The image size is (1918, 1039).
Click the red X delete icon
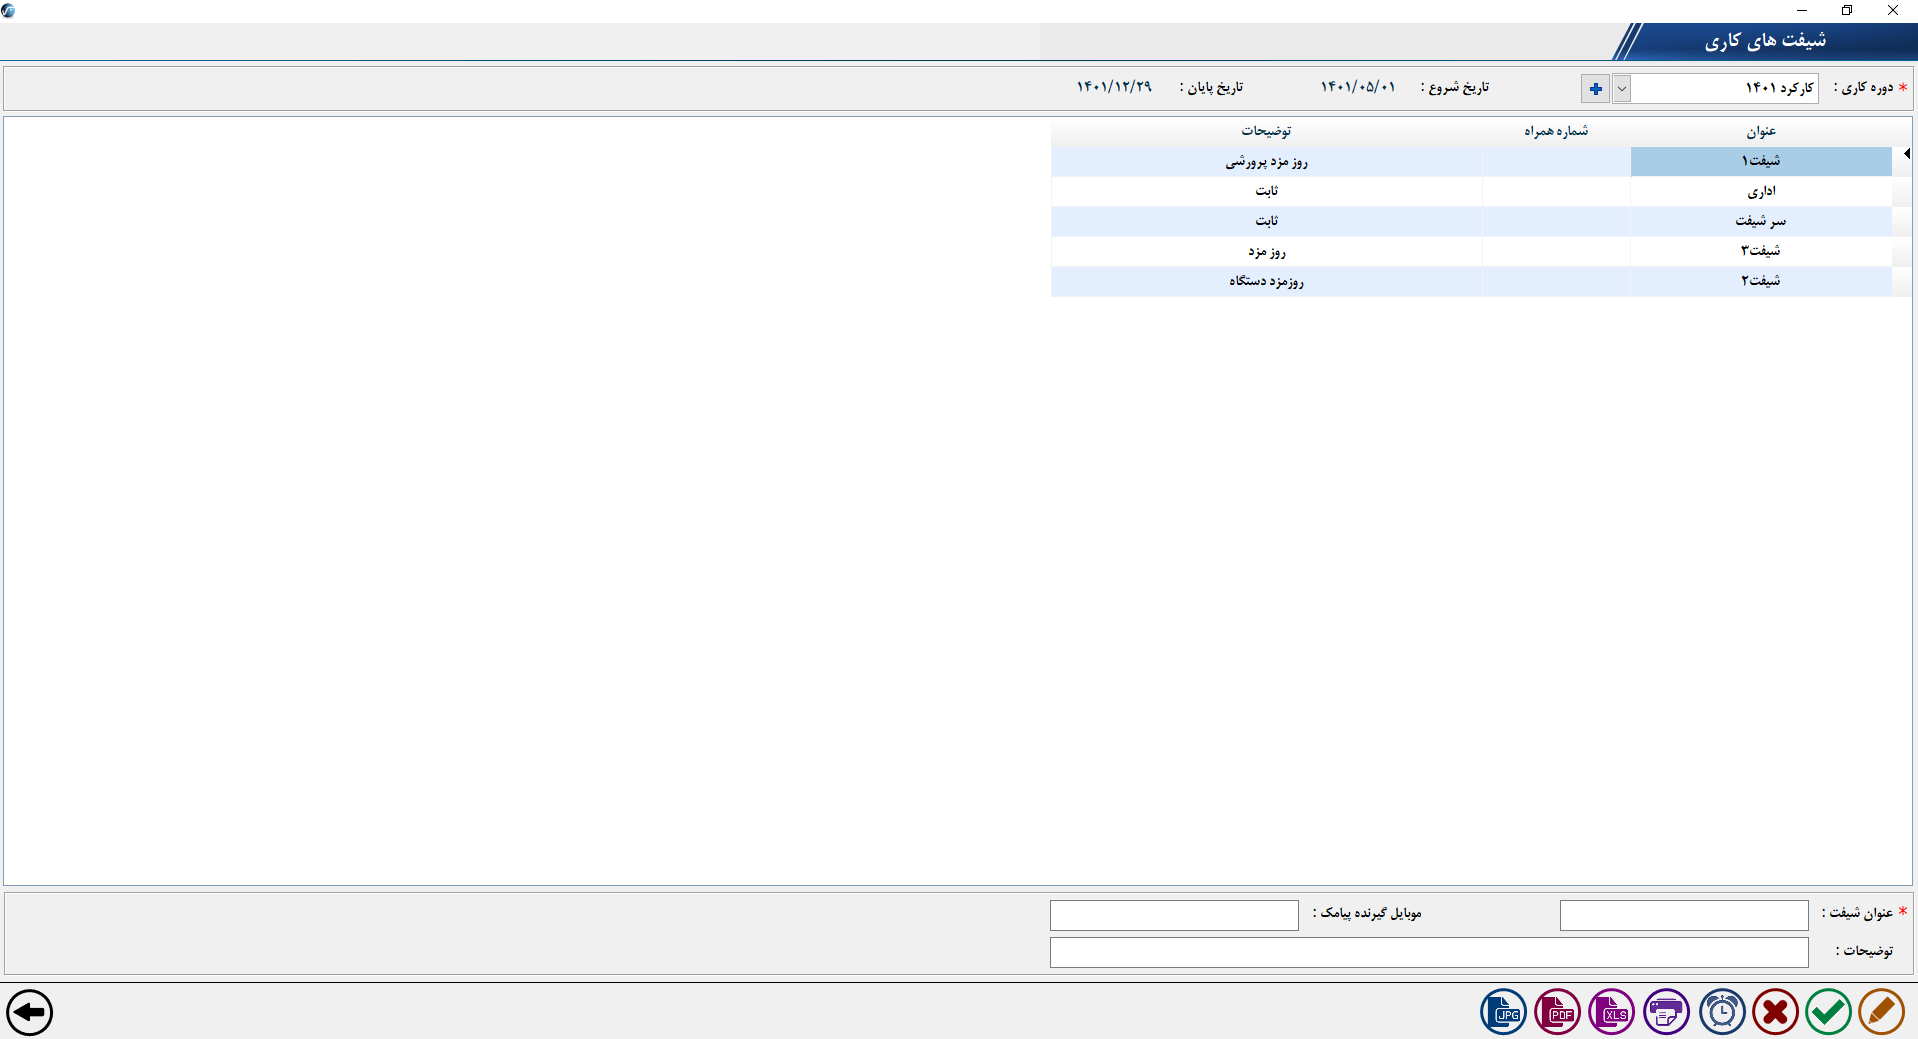tap(1775, 1012)
